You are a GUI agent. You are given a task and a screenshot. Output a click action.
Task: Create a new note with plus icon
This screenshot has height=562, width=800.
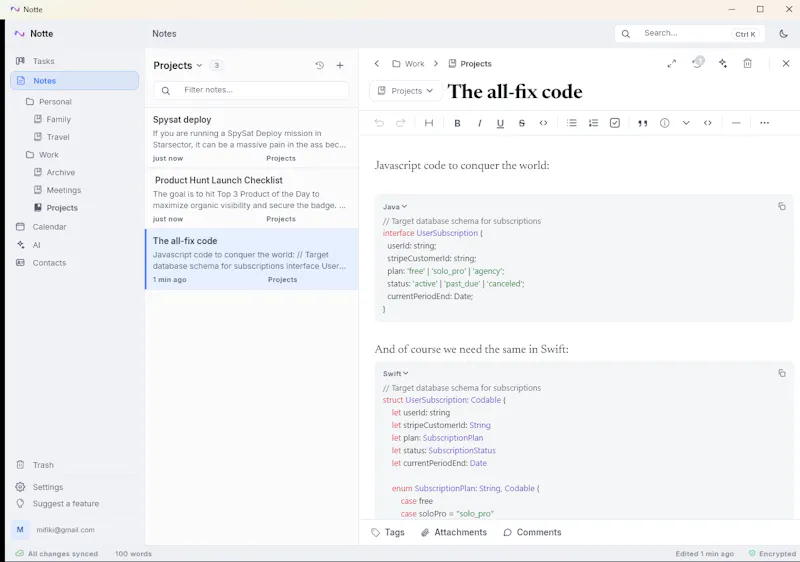pyautogui.click(x=340, y=65)
